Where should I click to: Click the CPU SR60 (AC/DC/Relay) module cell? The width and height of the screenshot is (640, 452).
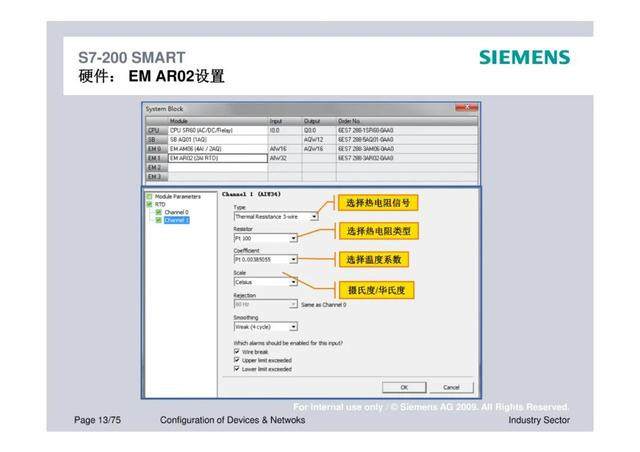[x=218, y=130]
